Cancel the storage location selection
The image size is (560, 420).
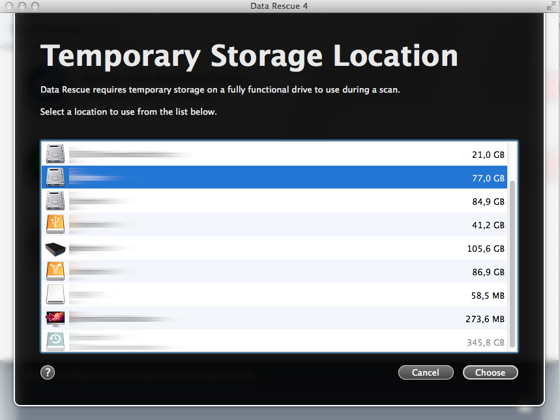coord(426,372)
